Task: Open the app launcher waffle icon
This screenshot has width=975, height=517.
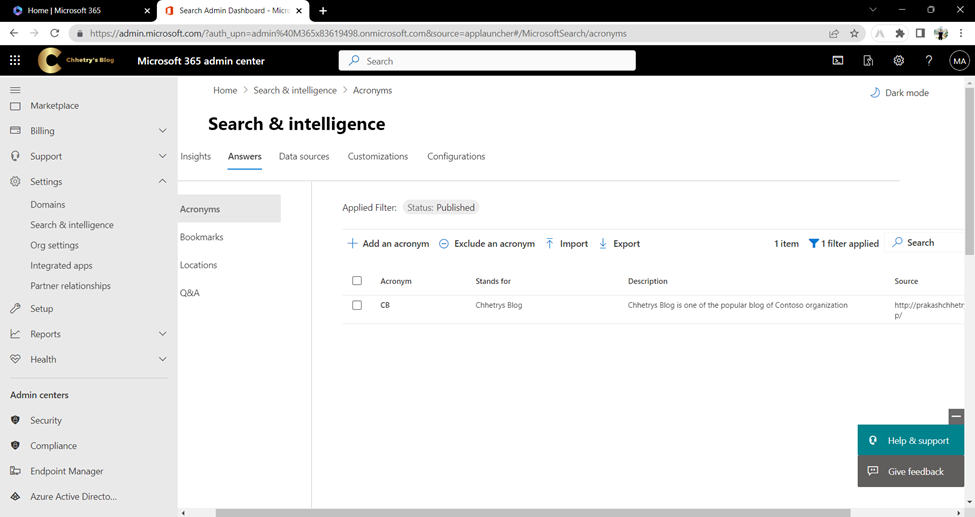Action: tap(15, 60)
